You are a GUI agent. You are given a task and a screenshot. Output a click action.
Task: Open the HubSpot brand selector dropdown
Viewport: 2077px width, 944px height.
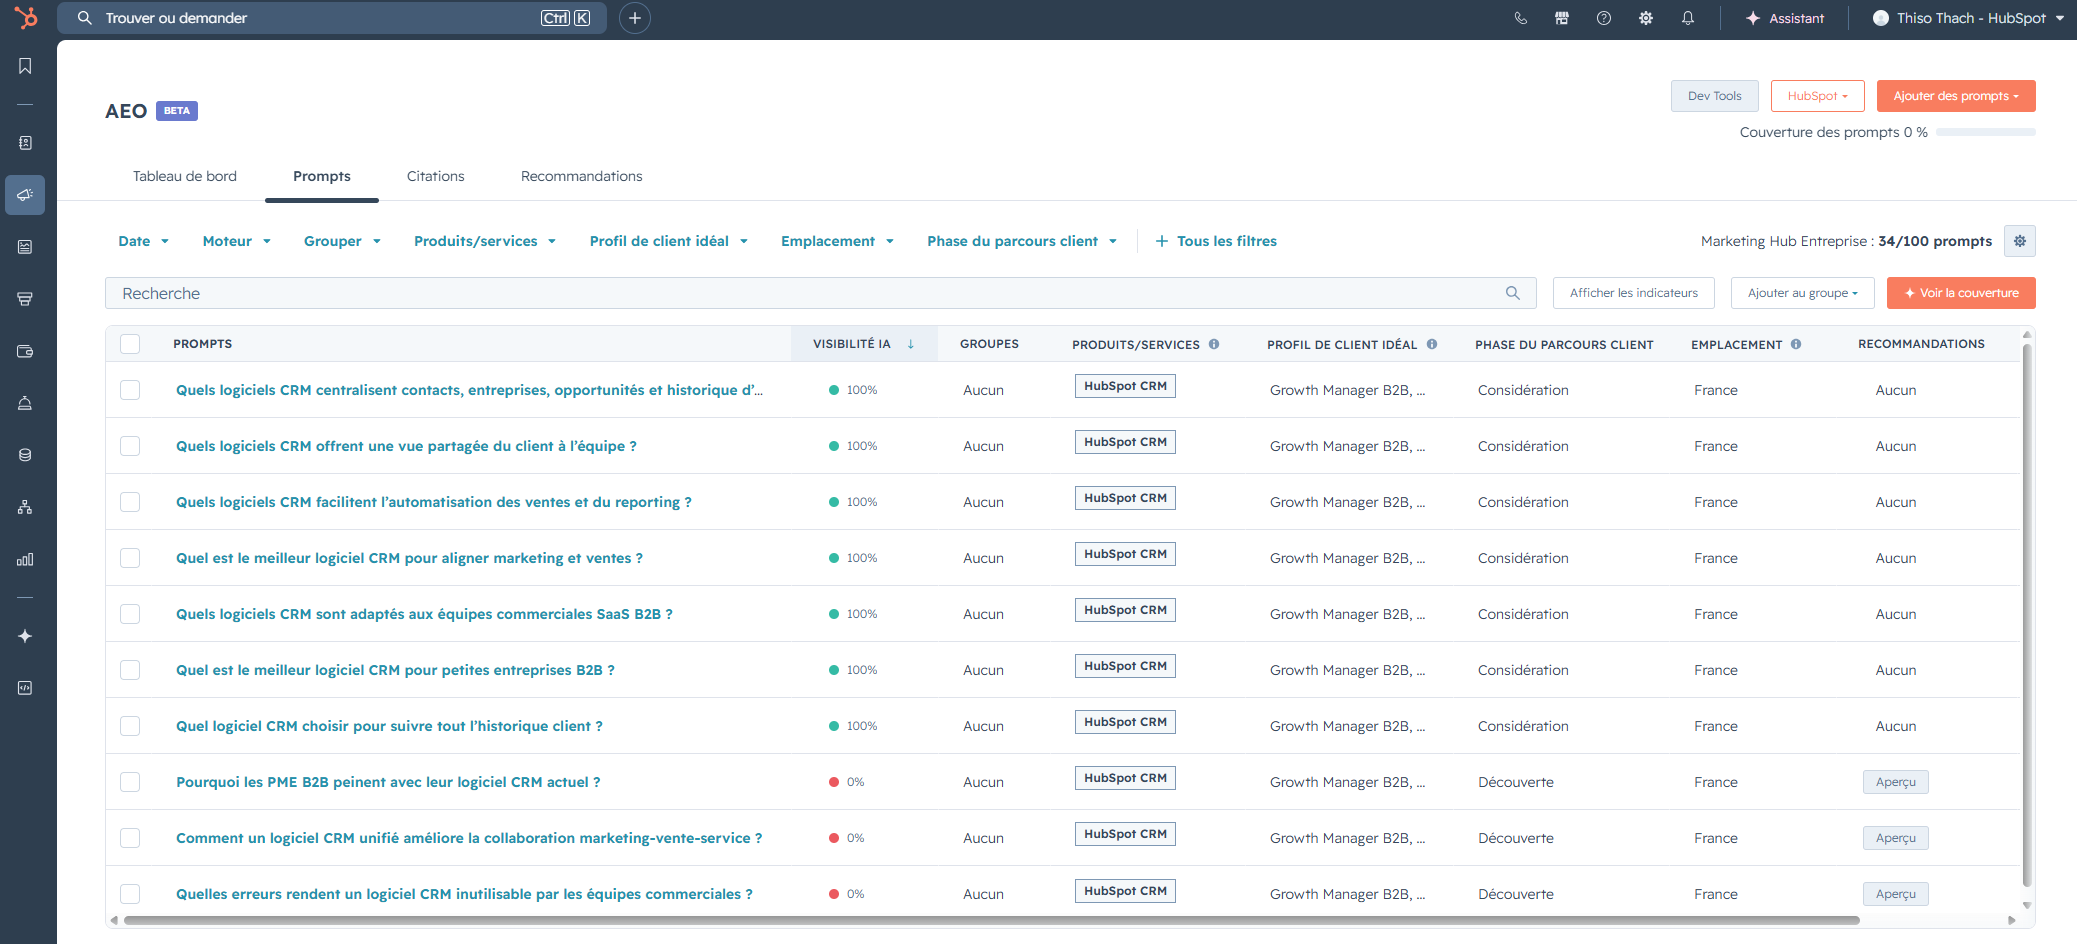pyautogui.click(x=1818, y=96)
